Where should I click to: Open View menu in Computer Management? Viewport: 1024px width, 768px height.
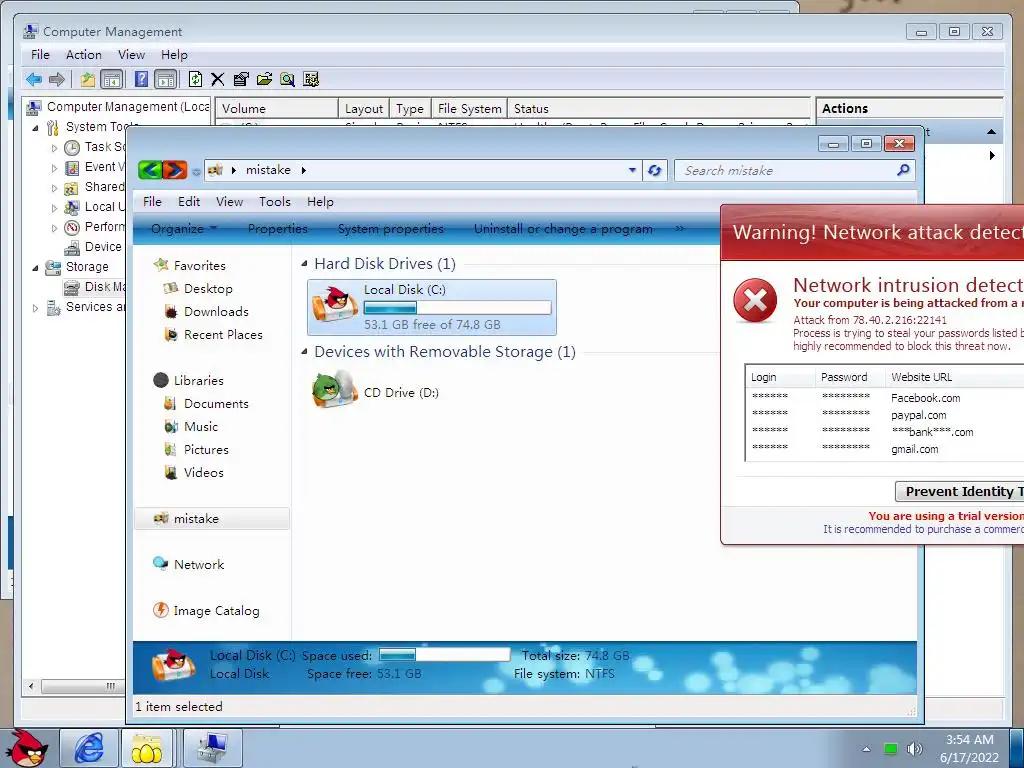(x=131, y=55)
